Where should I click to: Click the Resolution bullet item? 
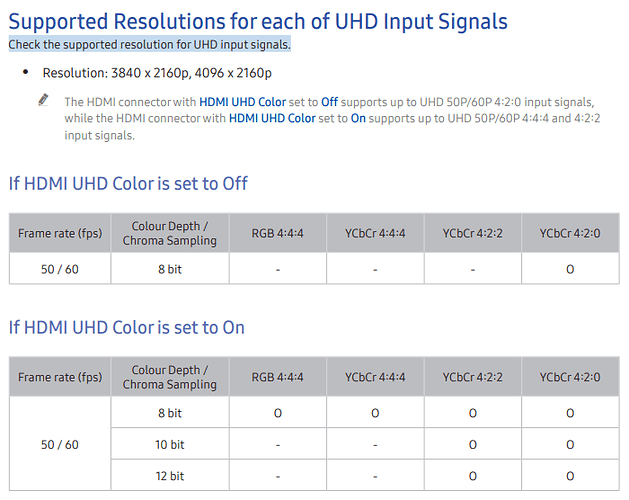157,73
